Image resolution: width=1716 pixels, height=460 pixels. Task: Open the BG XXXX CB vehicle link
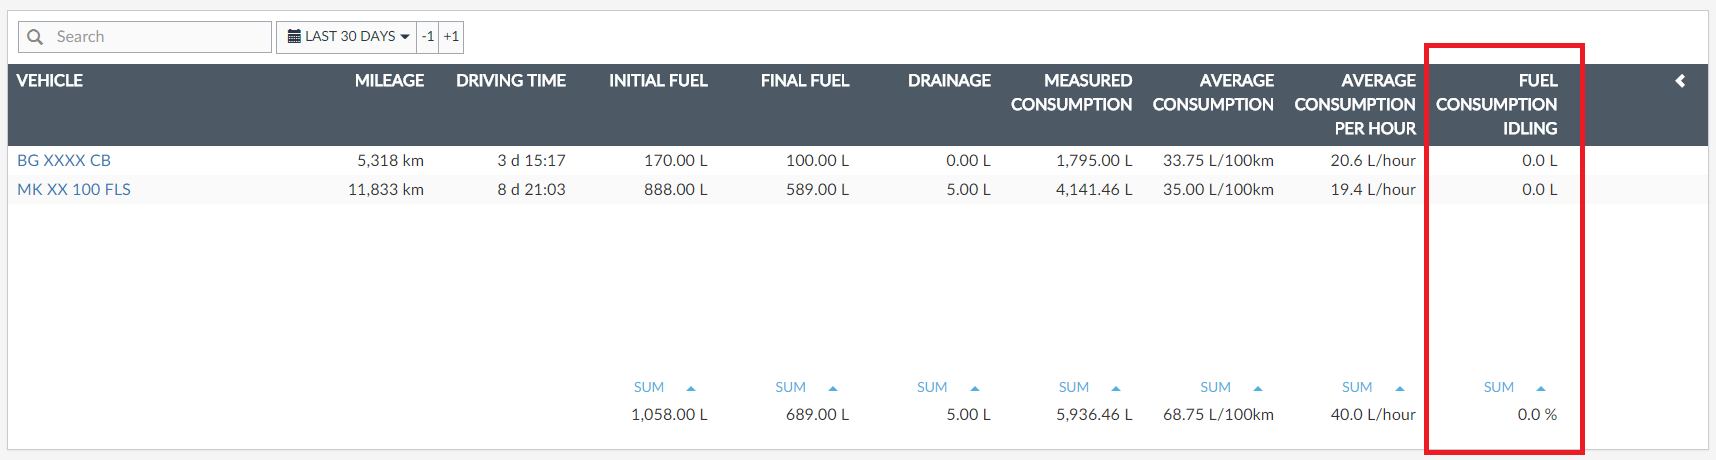[x=64, y=160]
